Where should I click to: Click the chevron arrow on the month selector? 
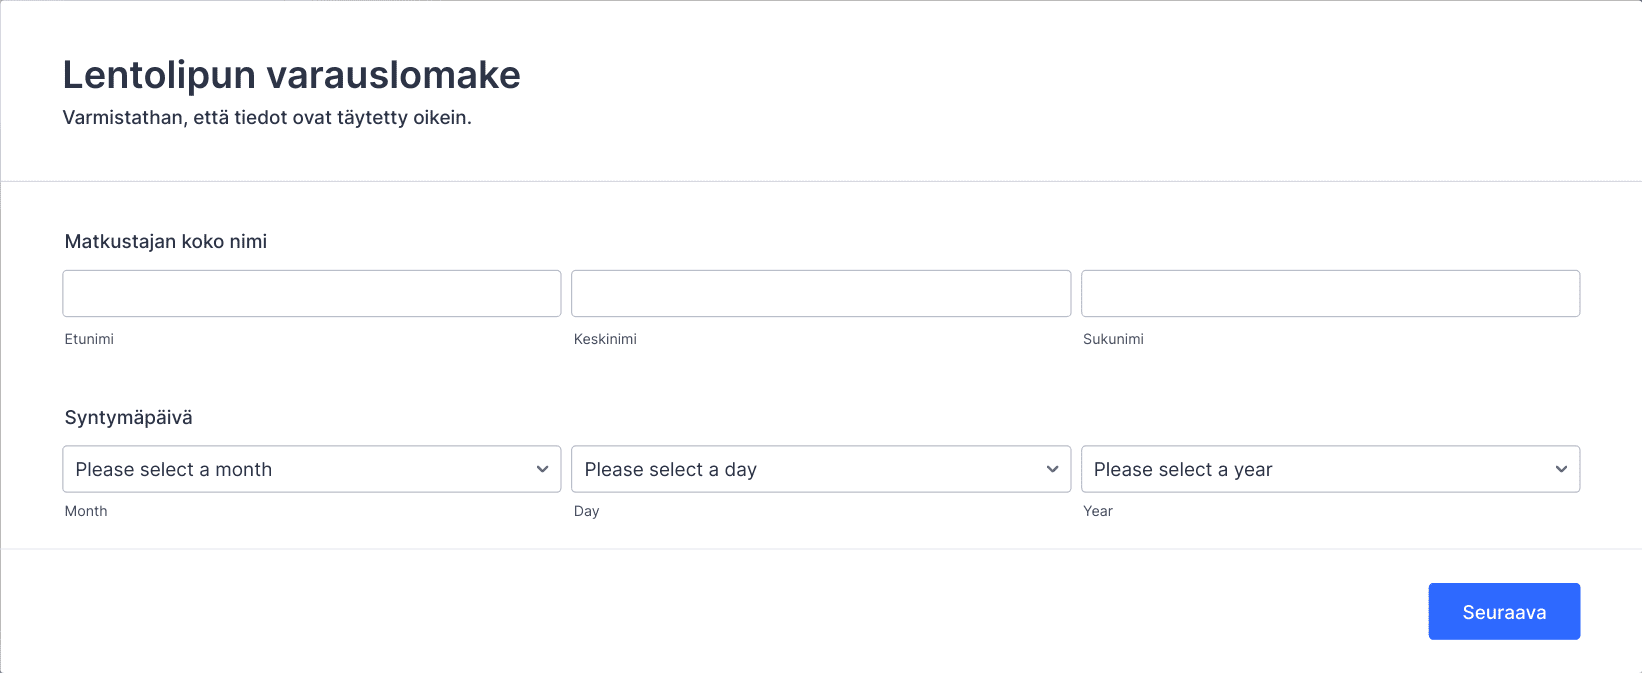[x=542, y=469]
